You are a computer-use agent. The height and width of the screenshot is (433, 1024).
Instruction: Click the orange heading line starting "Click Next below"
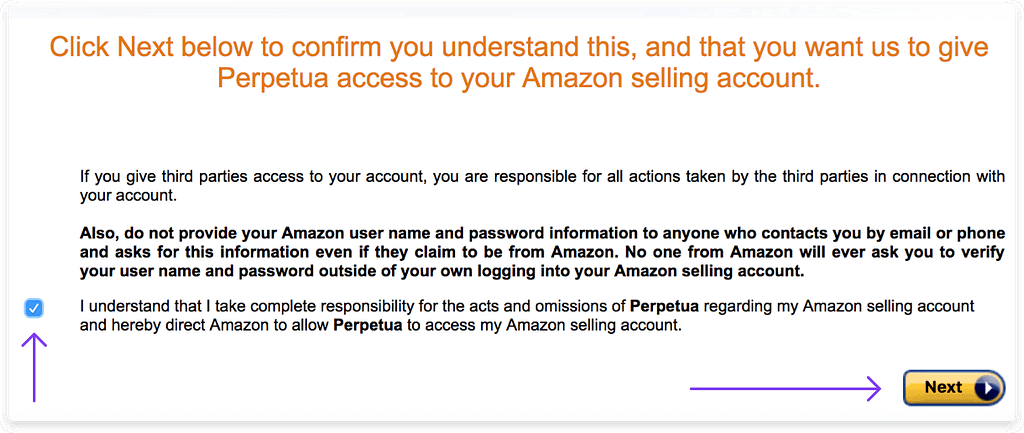coord(519,48)
